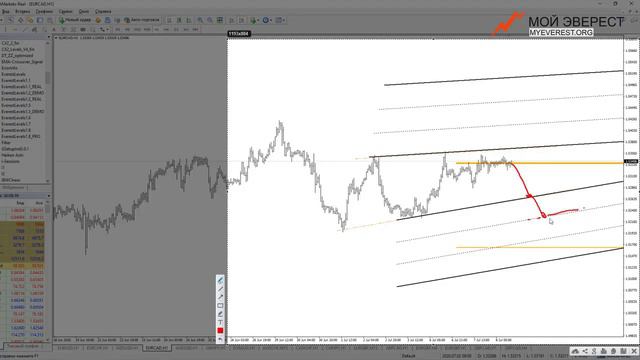Zoom in the chart with magnifier plus

click(x=200, y=20)
